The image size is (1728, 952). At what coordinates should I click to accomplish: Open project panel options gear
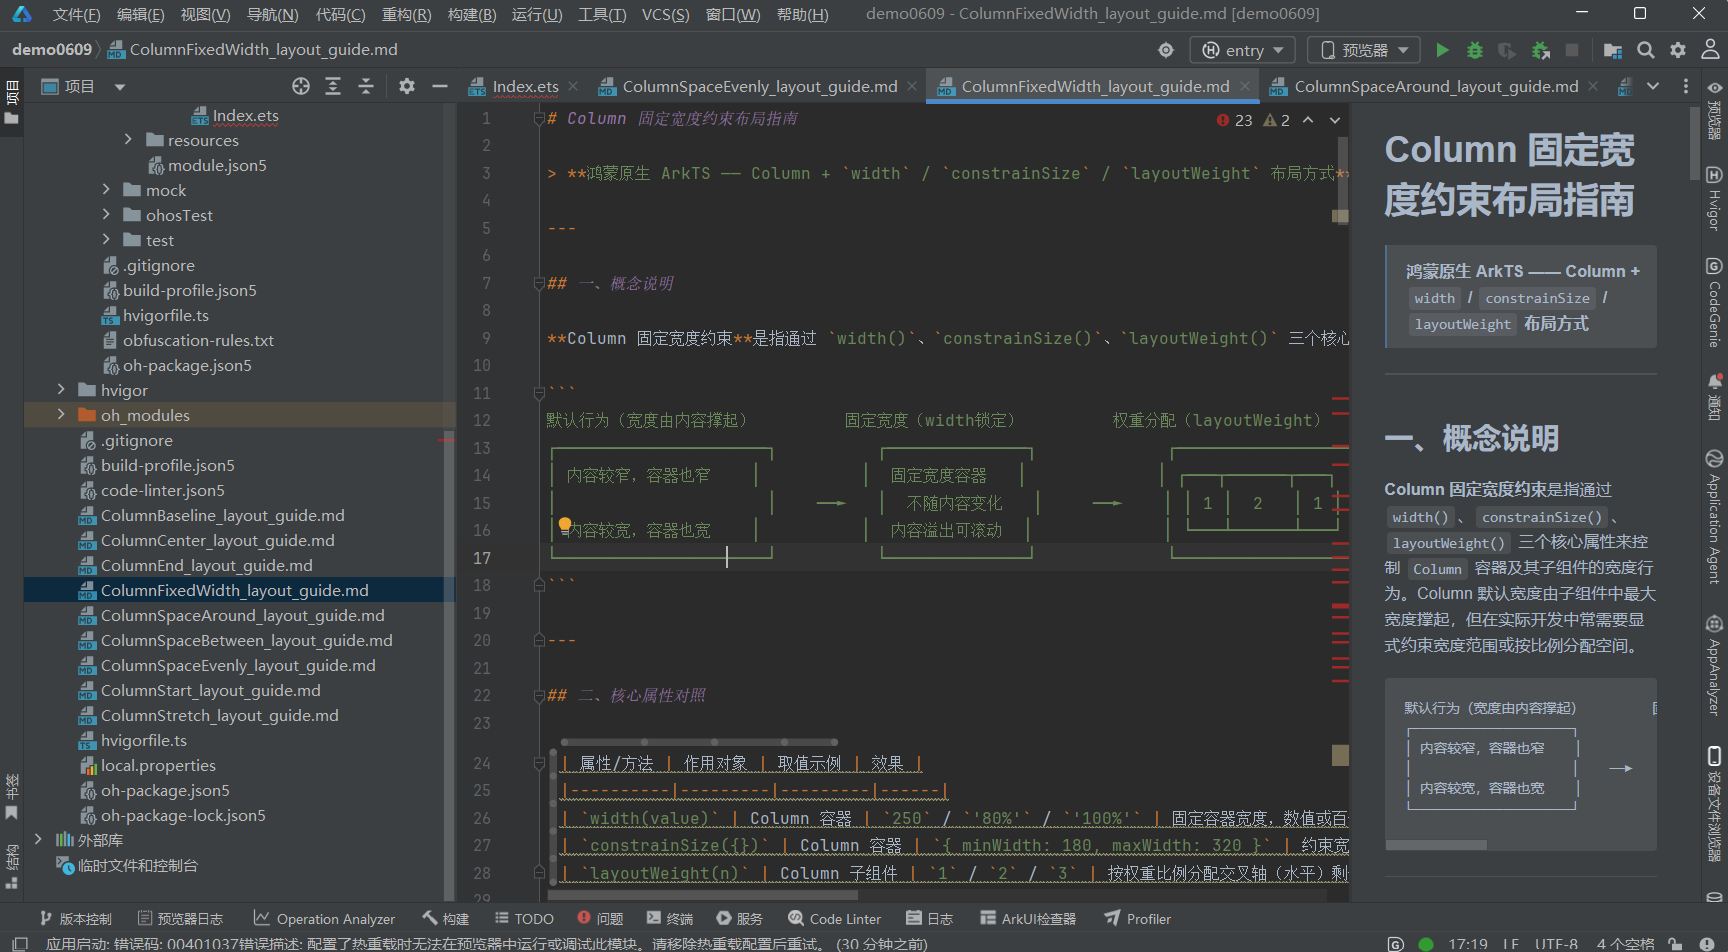[x=407, y=87]
